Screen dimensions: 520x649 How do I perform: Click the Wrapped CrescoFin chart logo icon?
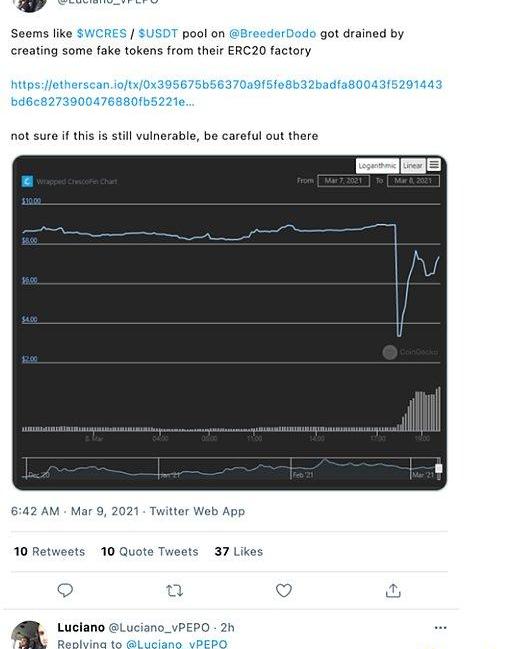pos(27,181)
